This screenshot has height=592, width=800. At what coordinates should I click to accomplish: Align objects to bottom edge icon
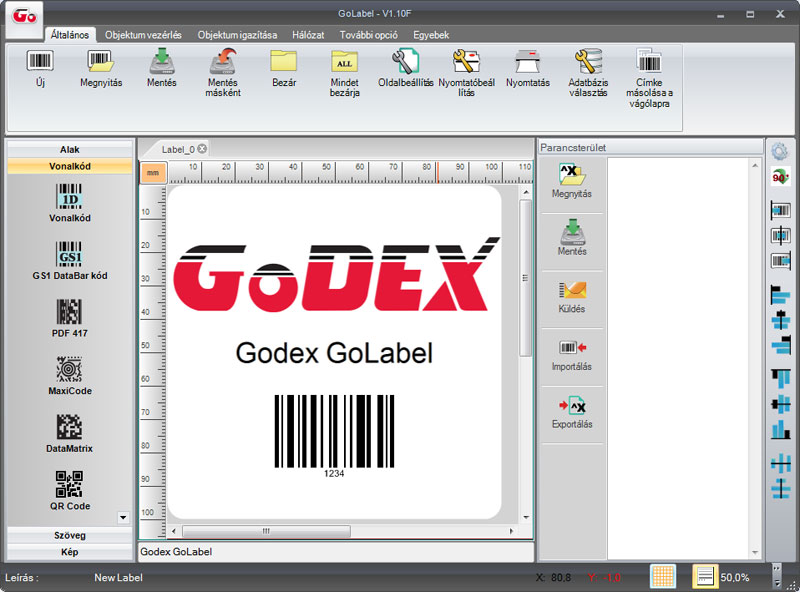pos(781,430)
